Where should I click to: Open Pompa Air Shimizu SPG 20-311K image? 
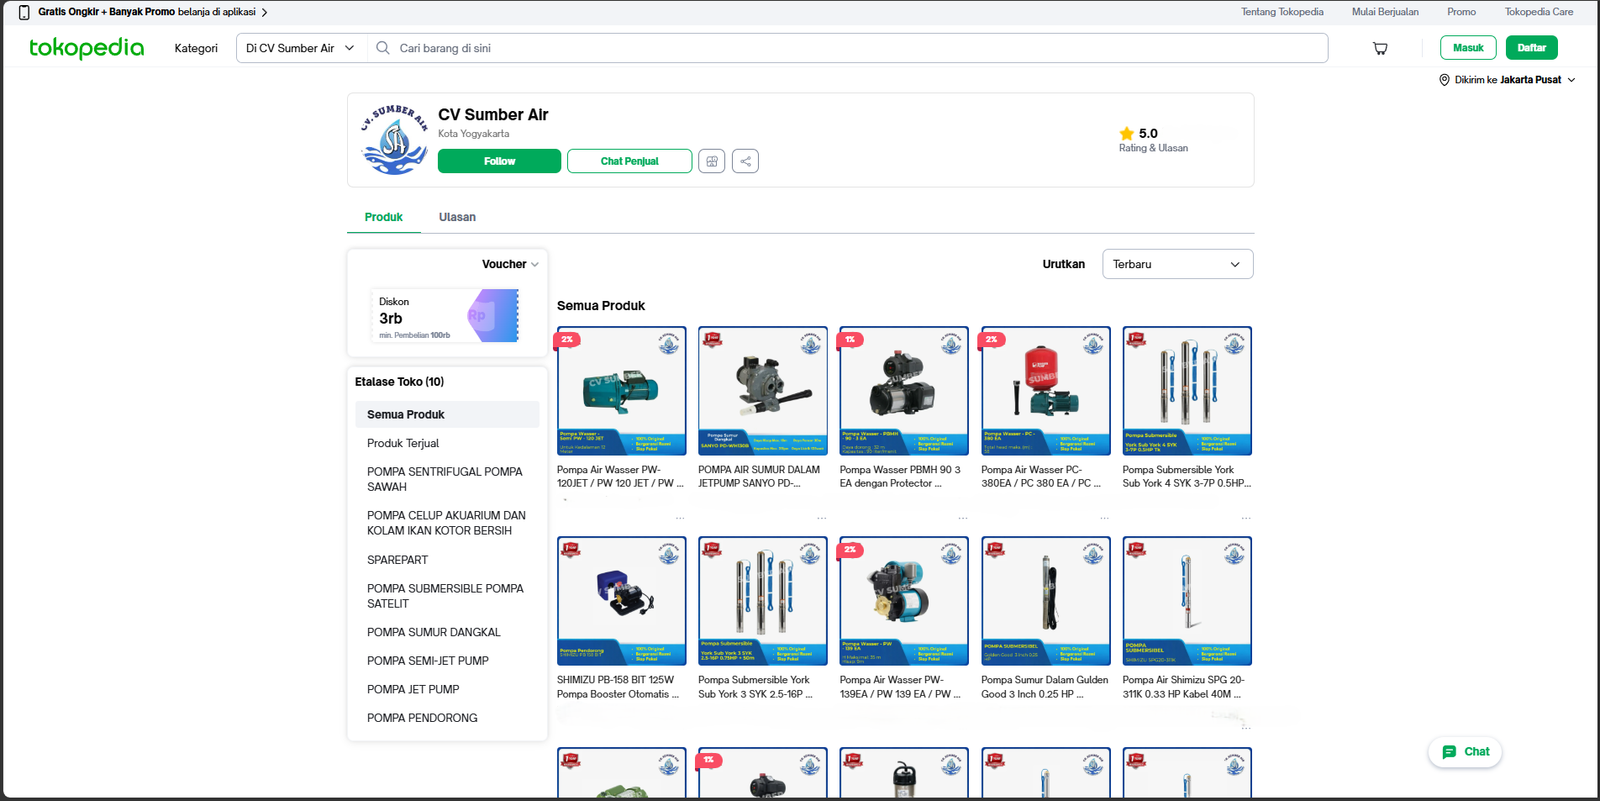1187,601
